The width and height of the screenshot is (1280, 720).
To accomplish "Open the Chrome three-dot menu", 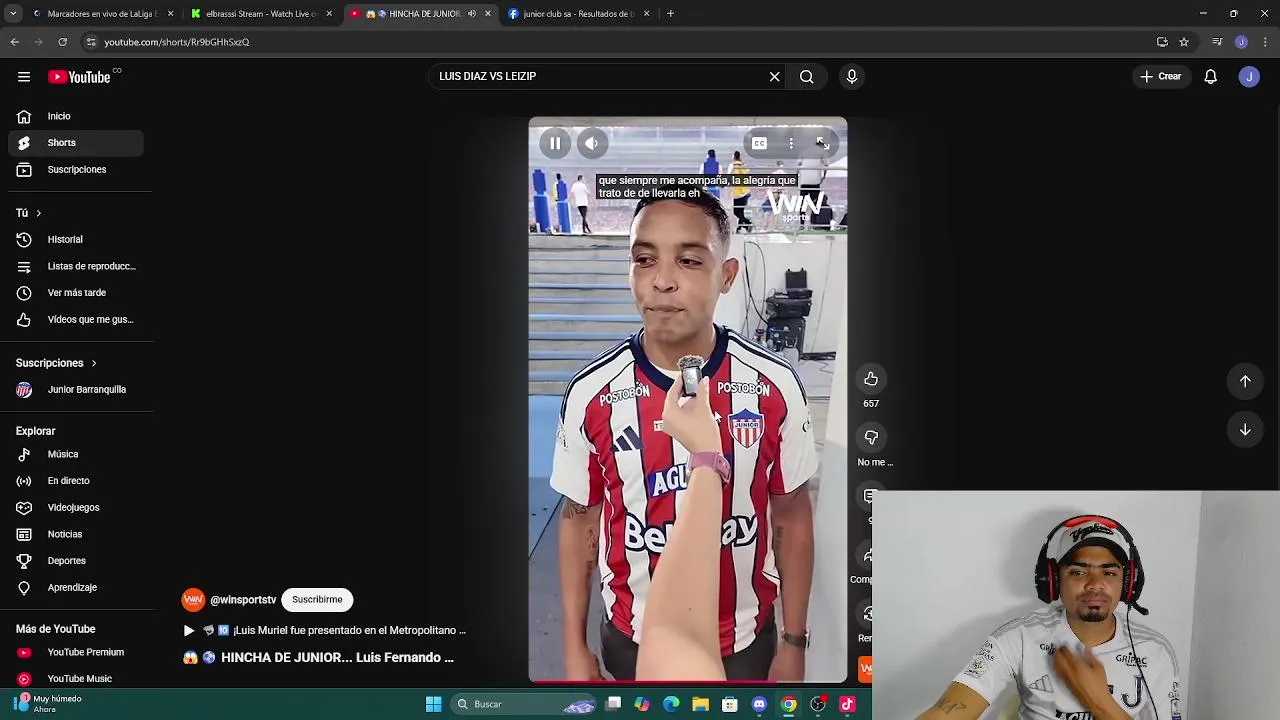I will (x=1266, y=42).
